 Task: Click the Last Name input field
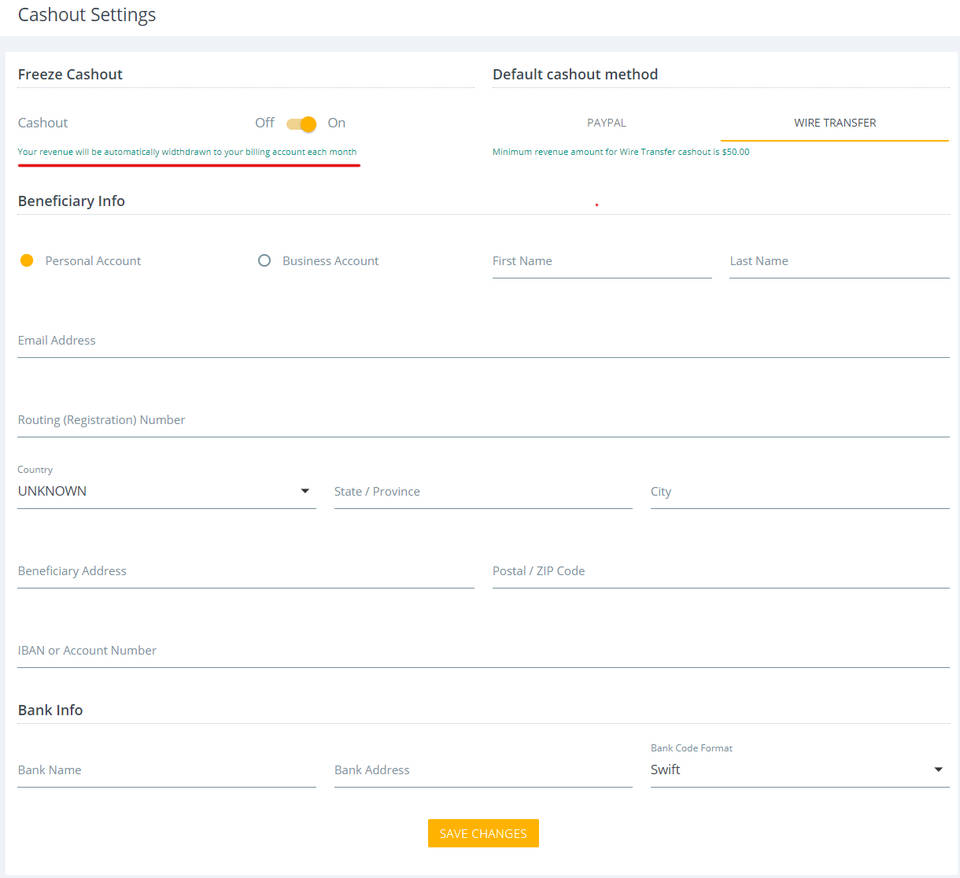click(838, 261)
